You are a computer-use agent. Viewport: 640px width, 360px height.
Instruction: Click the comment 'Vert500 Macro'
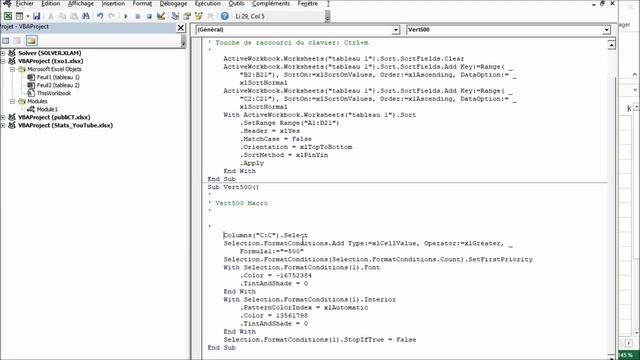(241, 203)
